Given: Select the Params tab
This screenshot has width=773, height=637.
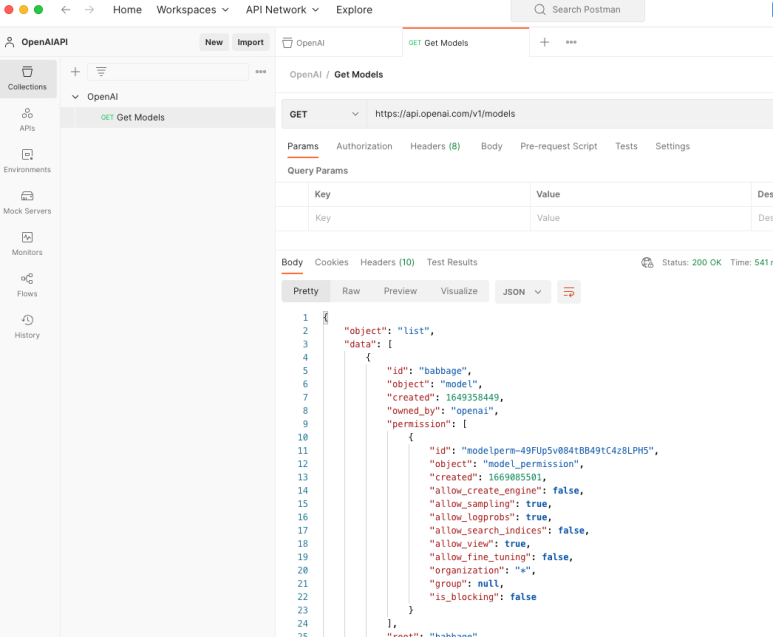Looking at the screenshot, I should 303,146.
